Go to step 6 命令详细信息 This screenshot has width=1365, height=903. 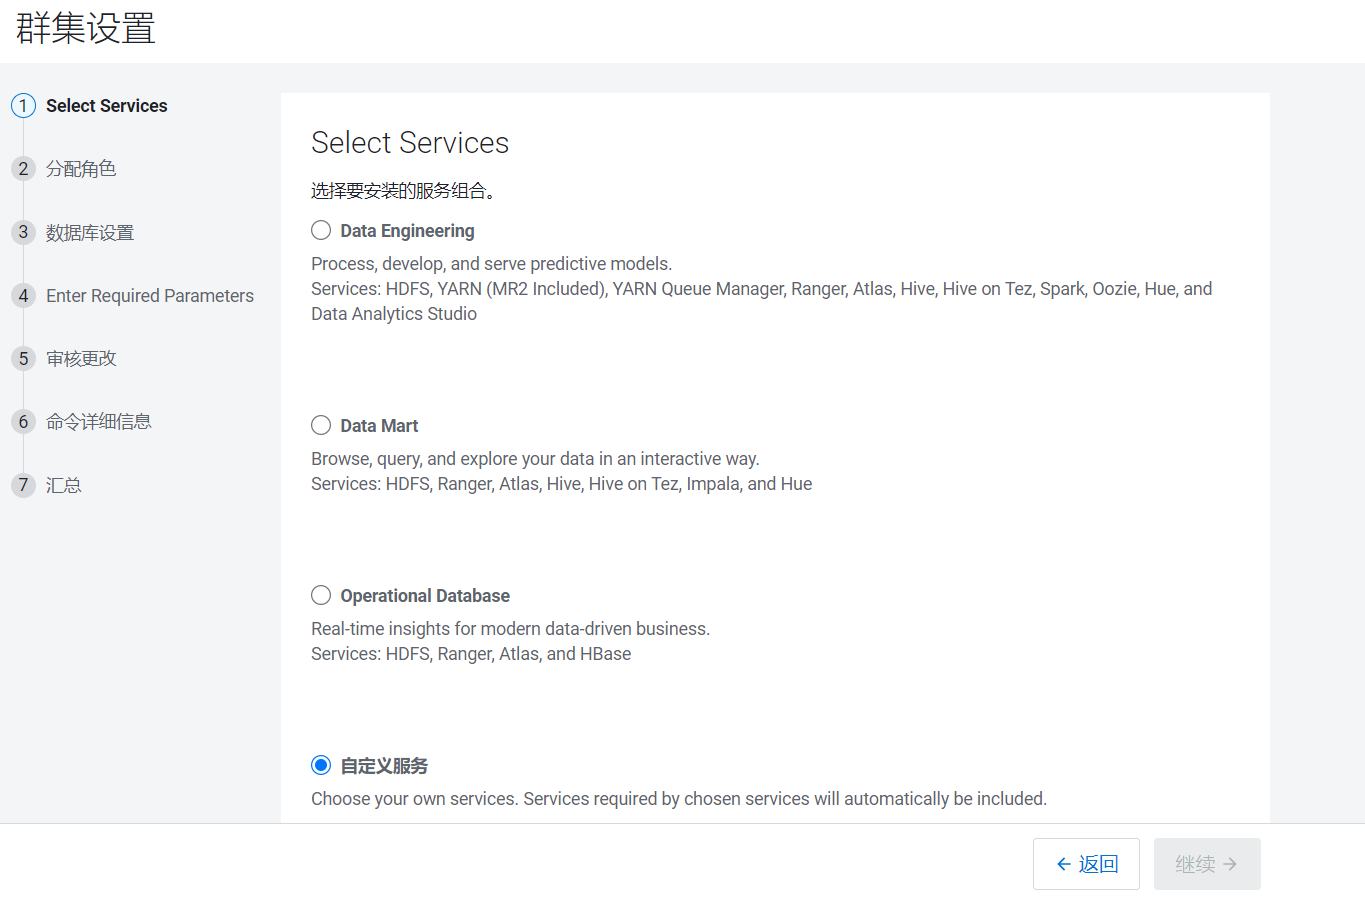(99, 422)
